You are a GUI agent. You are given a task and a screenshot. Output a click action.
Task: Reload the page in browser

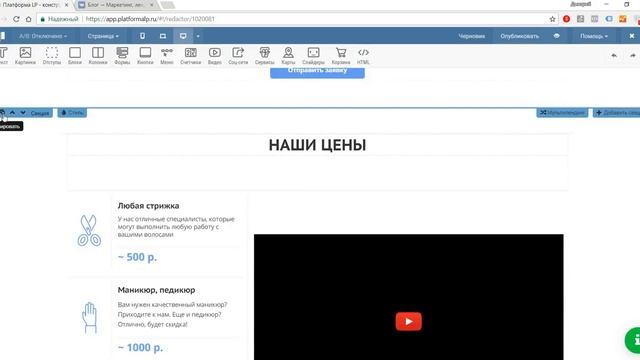pyautogui.click(x=16, y=19)
